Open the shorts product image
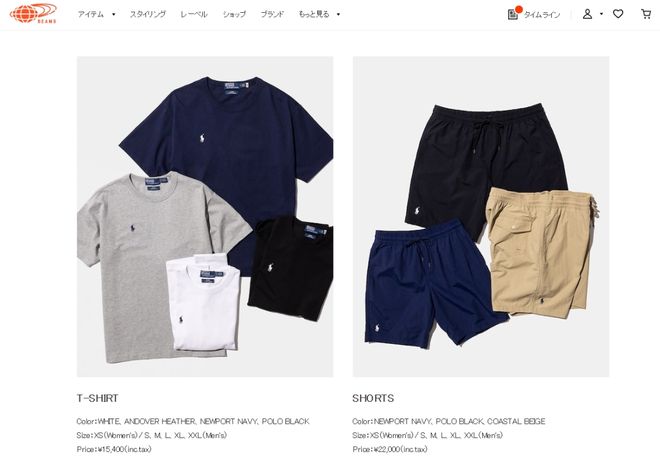Screen dimensions: 660x471 click(x=481, y=216)
